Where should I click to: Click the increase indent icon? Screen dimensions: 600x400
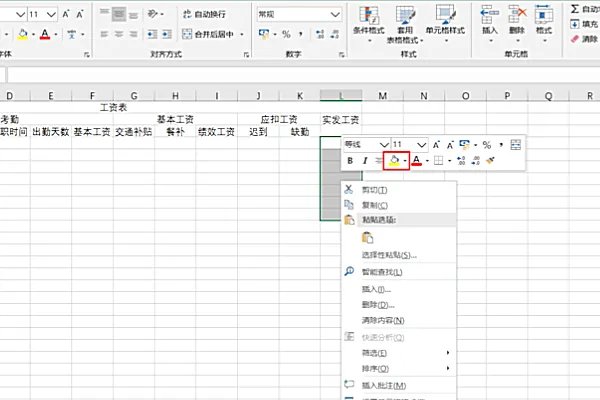tap(167, 34)
